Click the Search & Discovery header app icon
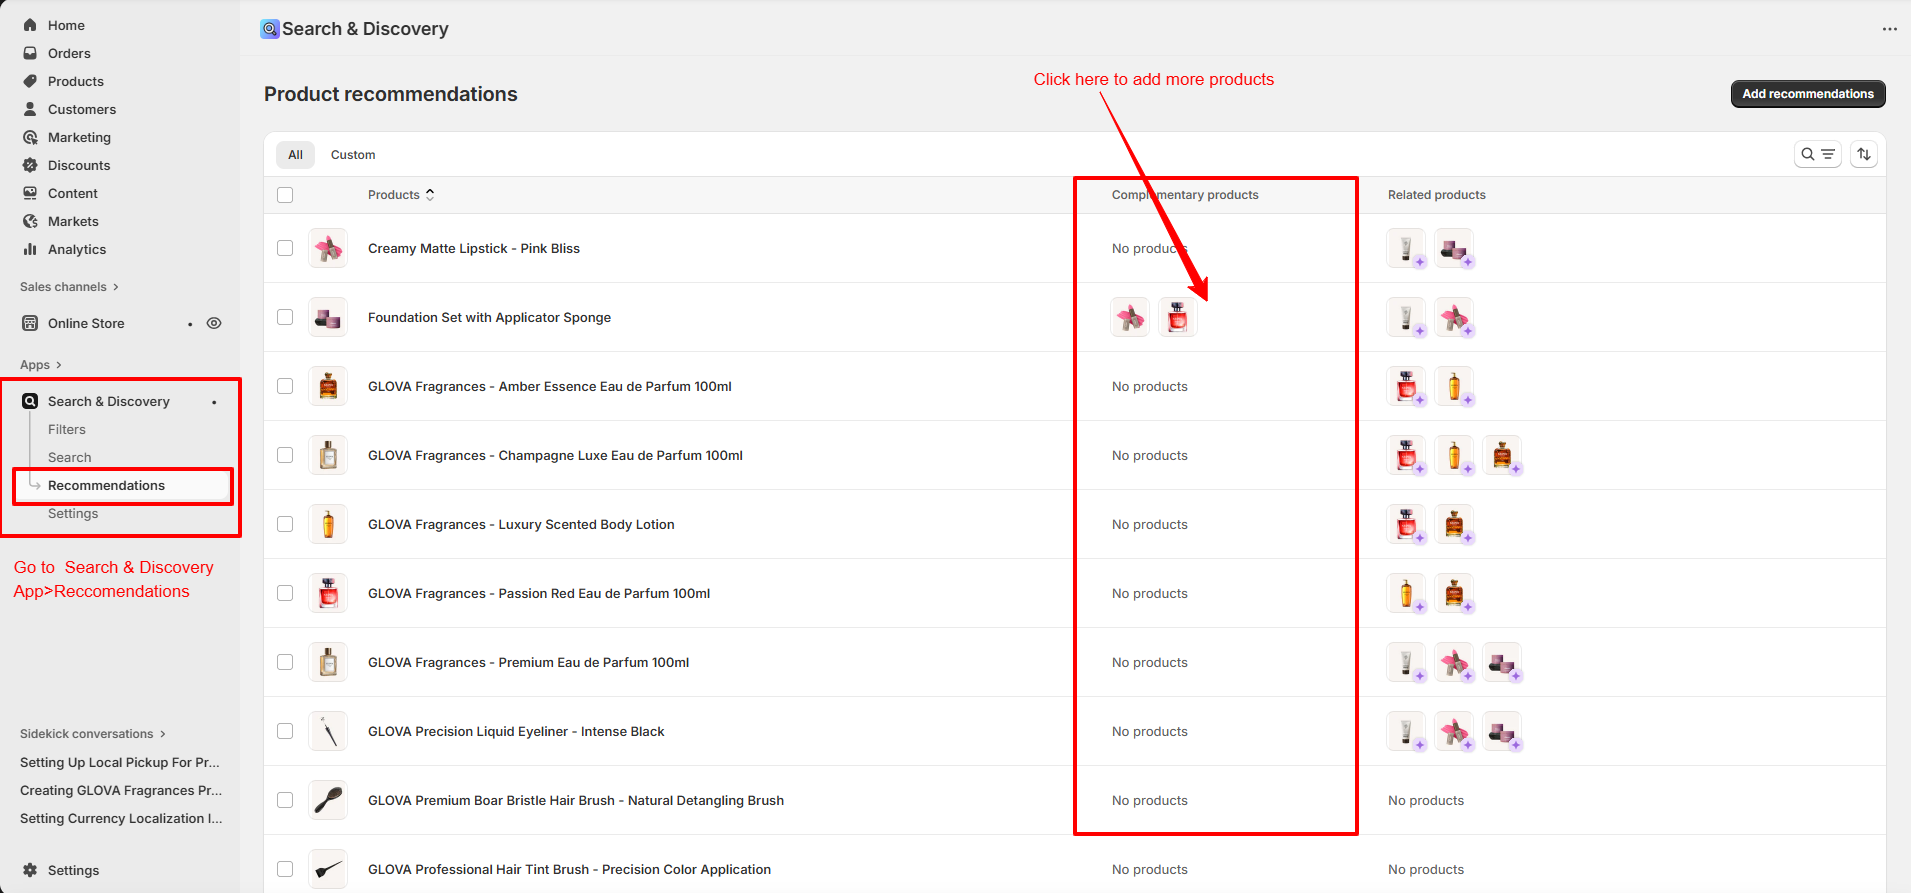This screenshot has height=893, width=1911. coord(270,29)
